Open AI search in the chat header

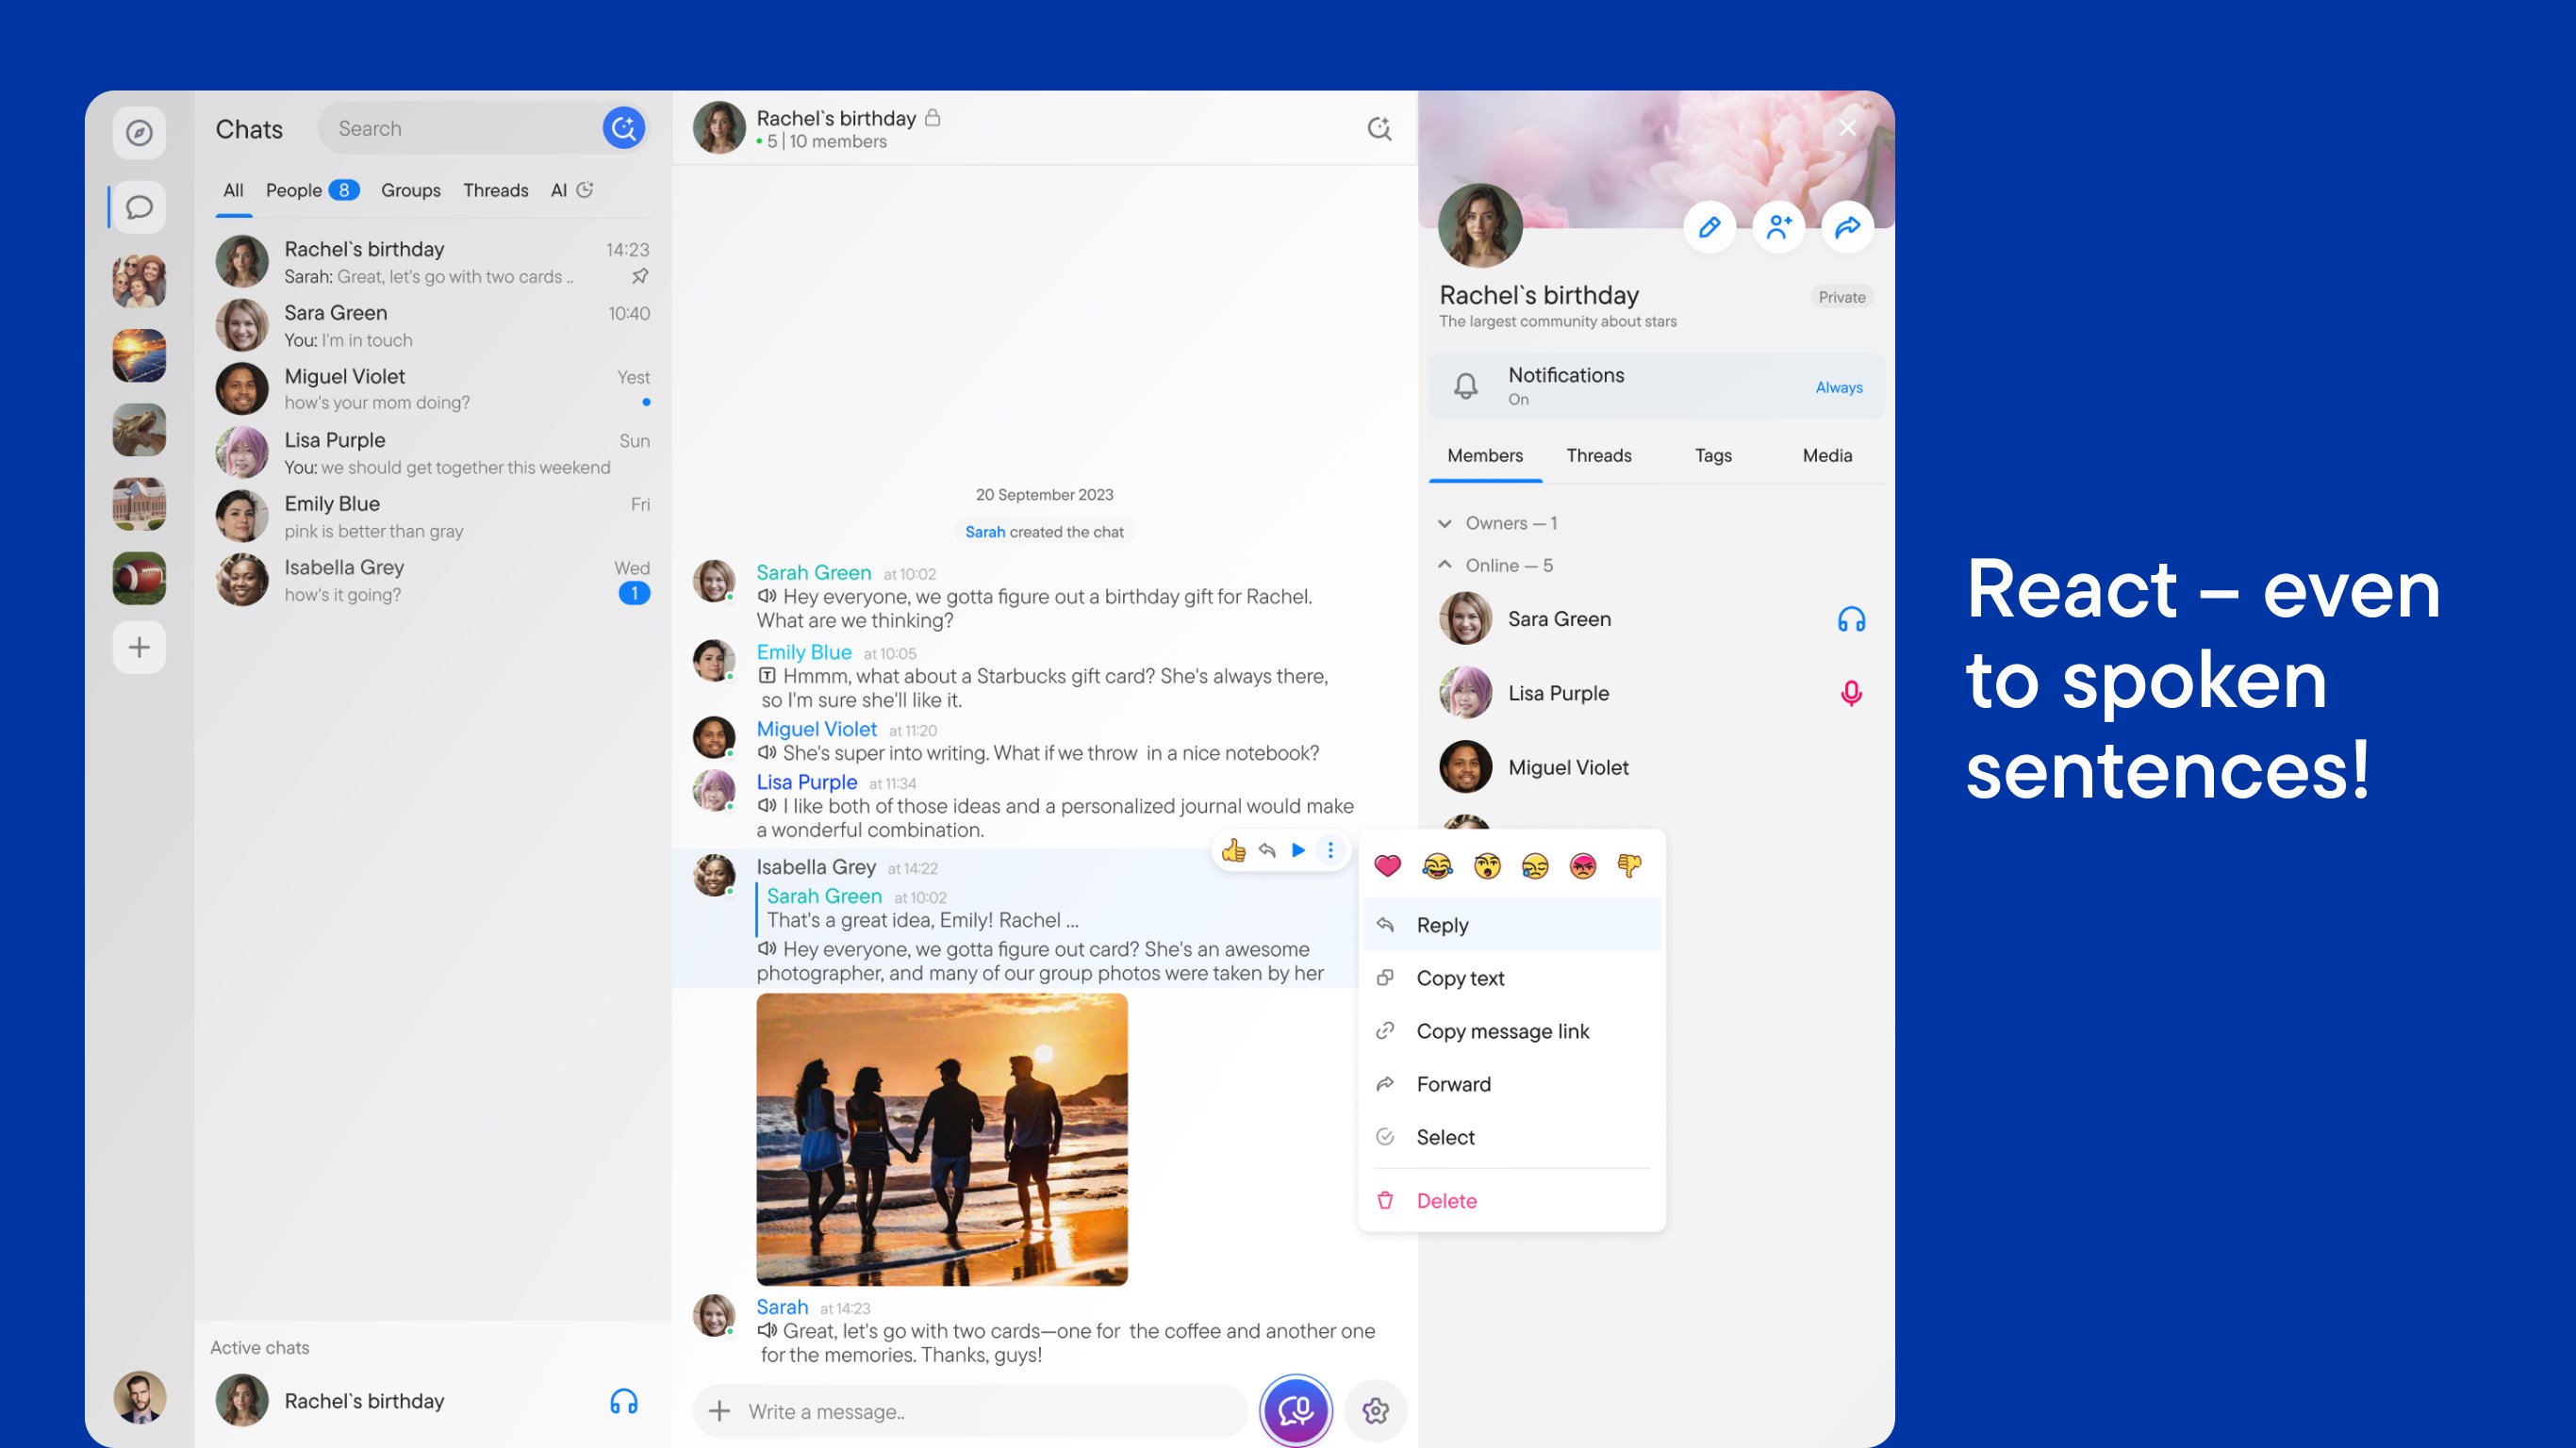[x=1380, y=129]
